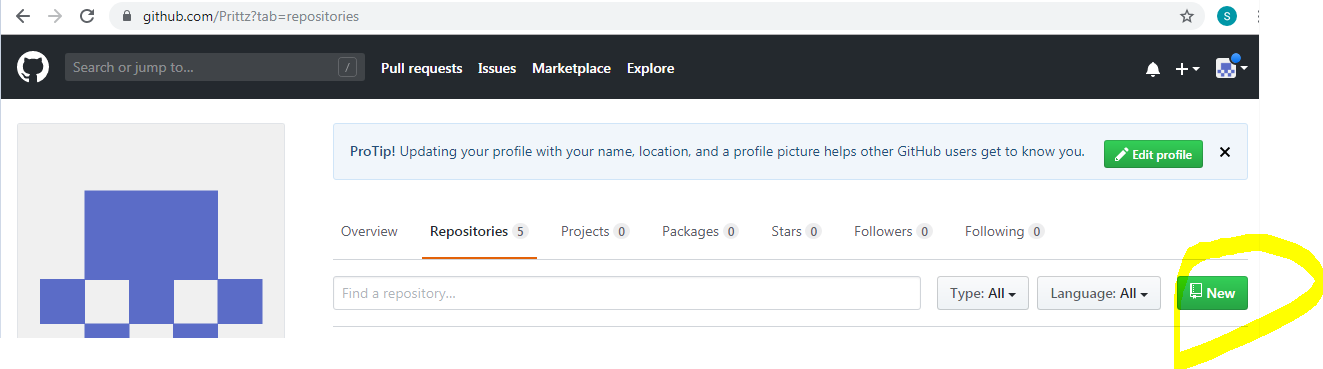View the Followers tab

893,231
